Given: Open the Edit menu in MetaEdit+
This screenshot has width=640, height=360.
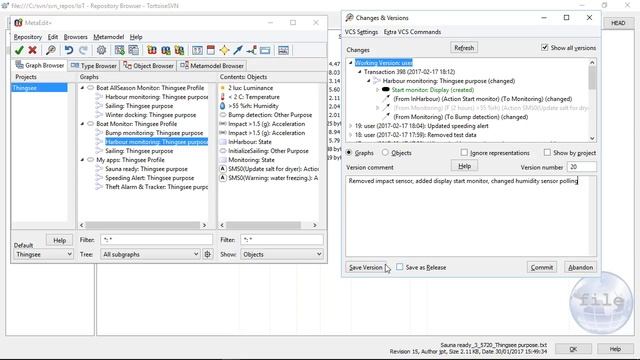Looking at the screenshot, I should point(53,37).
